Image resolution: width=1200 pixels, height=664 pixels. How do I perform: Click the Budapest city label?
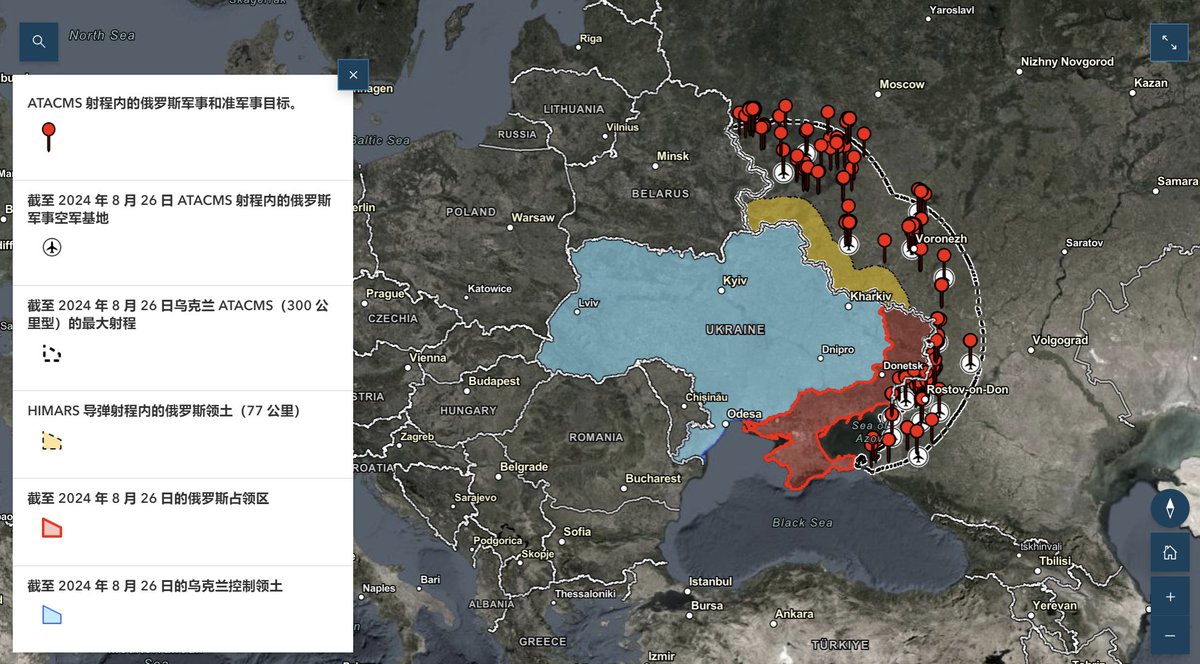coord(495,381)
